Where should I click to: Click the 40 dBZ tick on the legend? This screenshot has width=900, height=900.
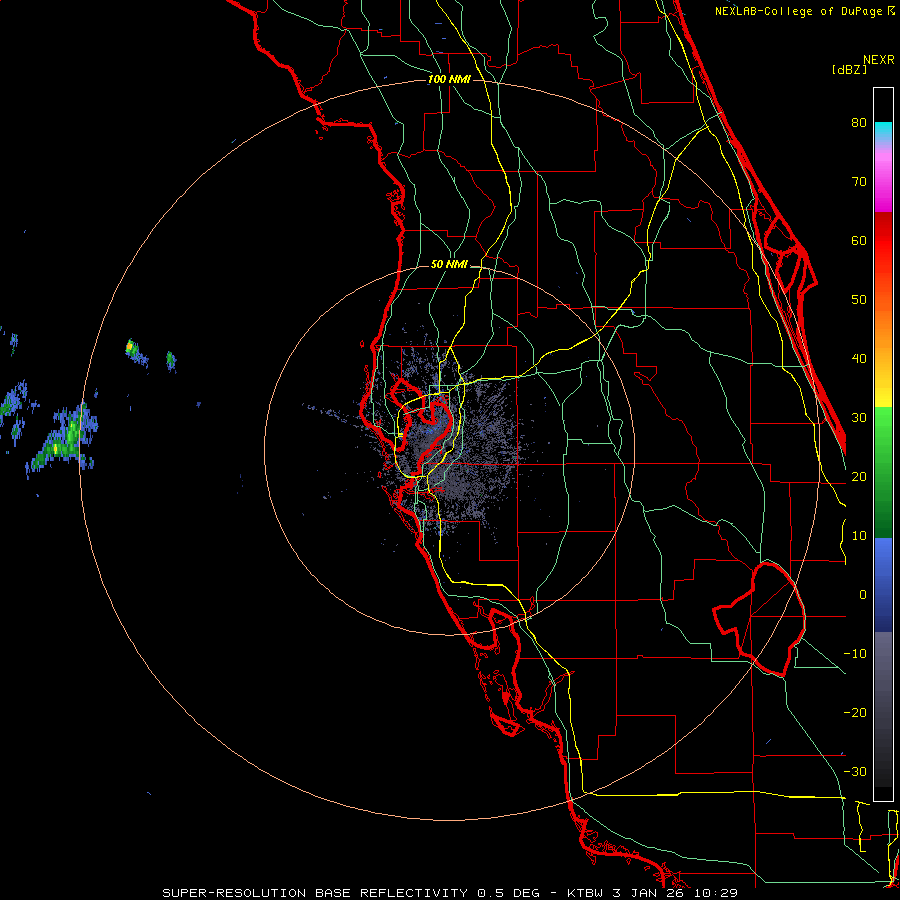[x=859, y=359]
